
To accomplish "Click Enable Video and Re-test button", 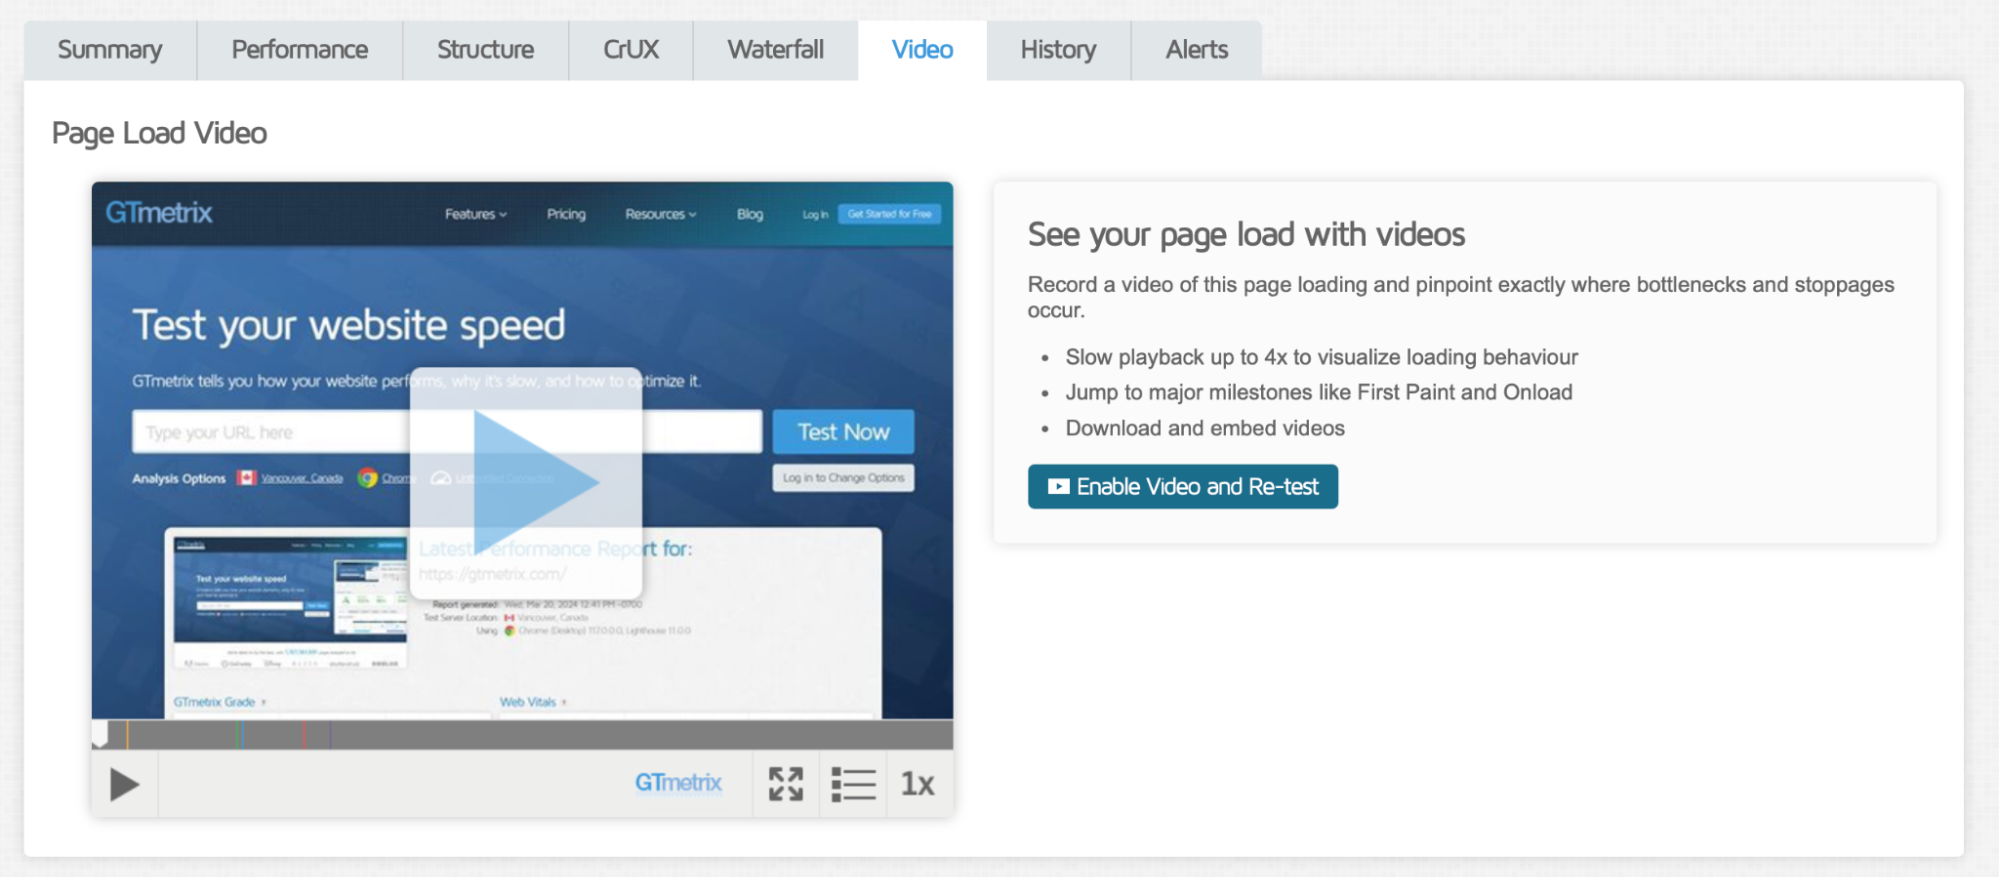I will tap(1183, 487).
